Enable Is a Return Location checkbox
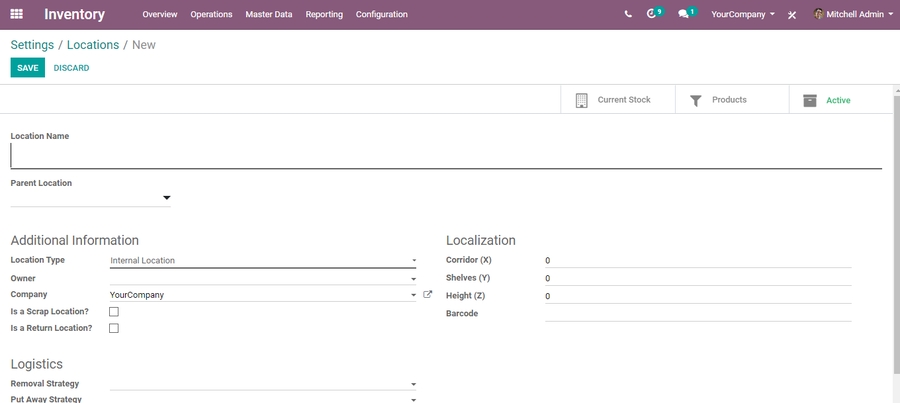This screenshot has height=403, width=900. [114, 328]
